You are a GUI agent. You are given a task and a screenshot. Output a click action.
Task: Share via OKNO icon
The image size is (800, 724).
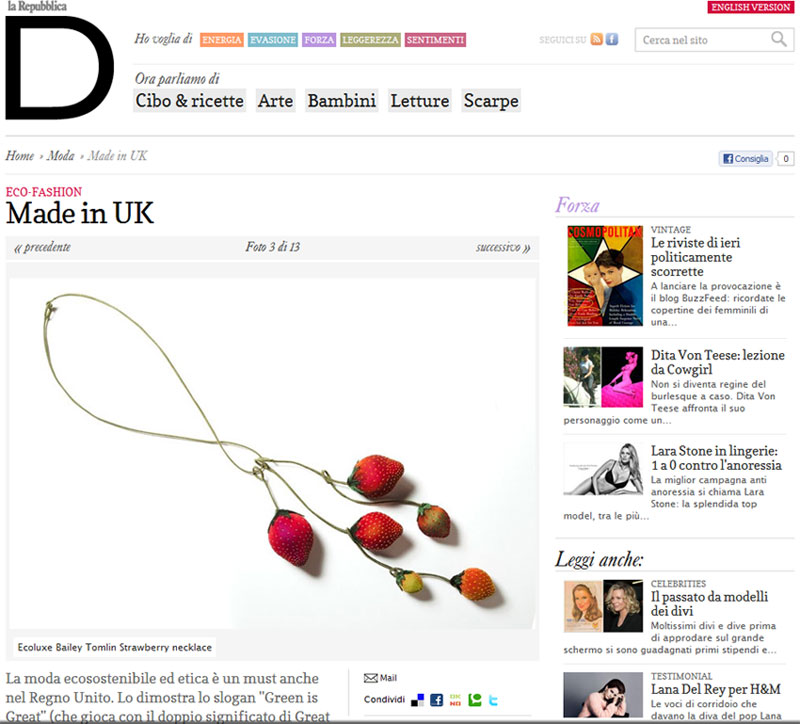[x=455, y=700]
